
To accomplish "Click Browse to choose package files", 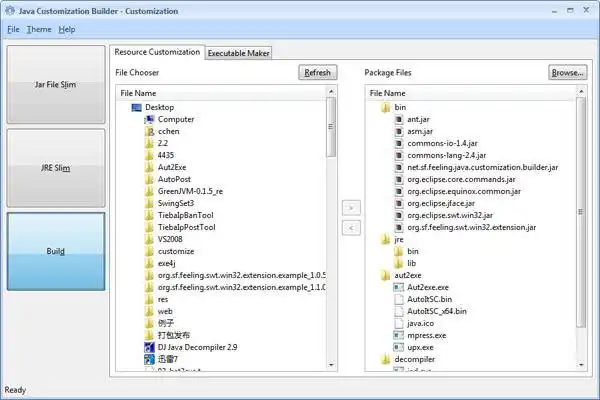I will click(567, 73).
